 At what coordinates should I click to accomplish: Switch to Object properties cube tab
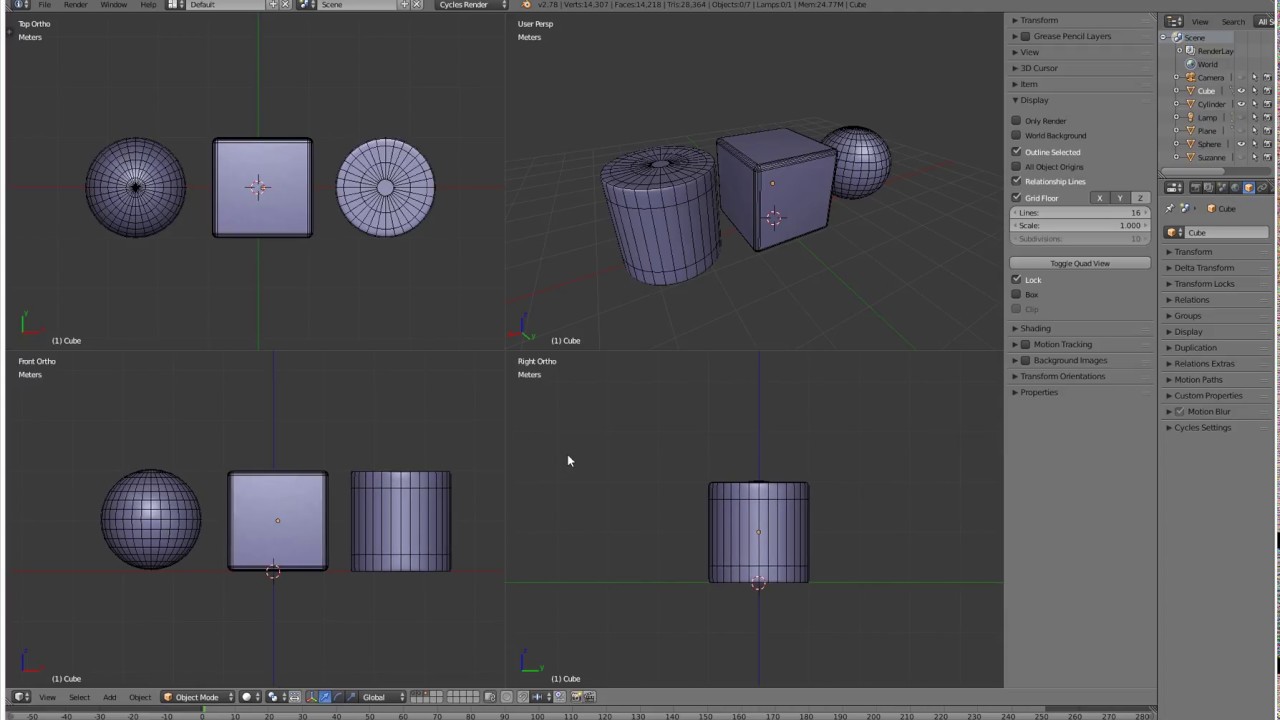(1248, 188)
